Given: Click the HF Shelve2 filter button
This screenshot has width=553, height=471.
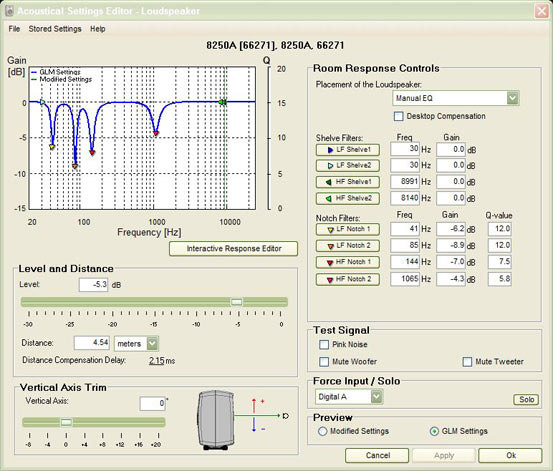Looking at the screenshot, I should (348, 198).
